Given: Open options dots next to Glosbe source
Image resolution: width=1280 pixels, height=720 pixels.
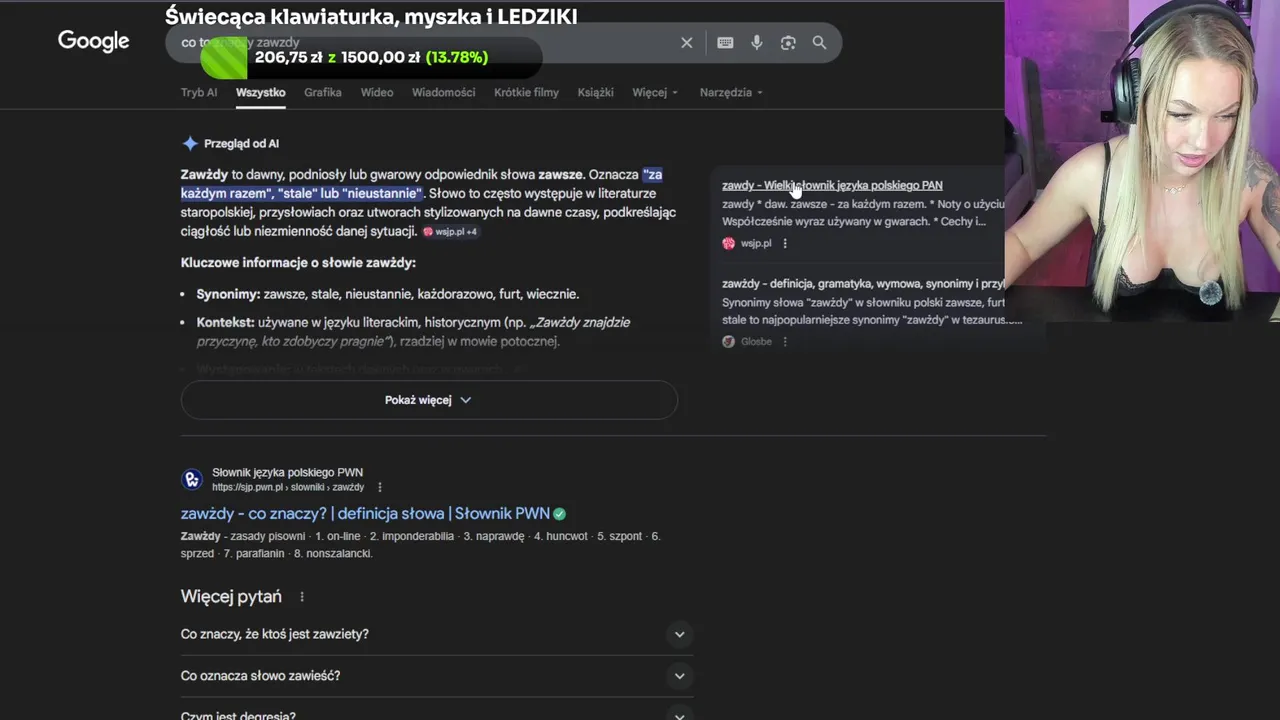Looking at the screenshot, I should (785, 341).
